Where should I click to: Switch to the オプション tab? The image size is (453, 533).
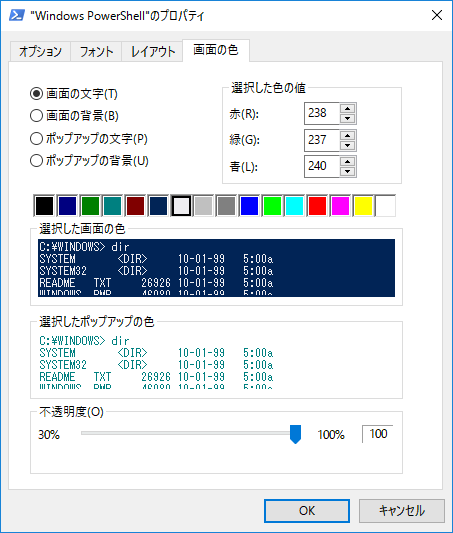pos(40,52)
